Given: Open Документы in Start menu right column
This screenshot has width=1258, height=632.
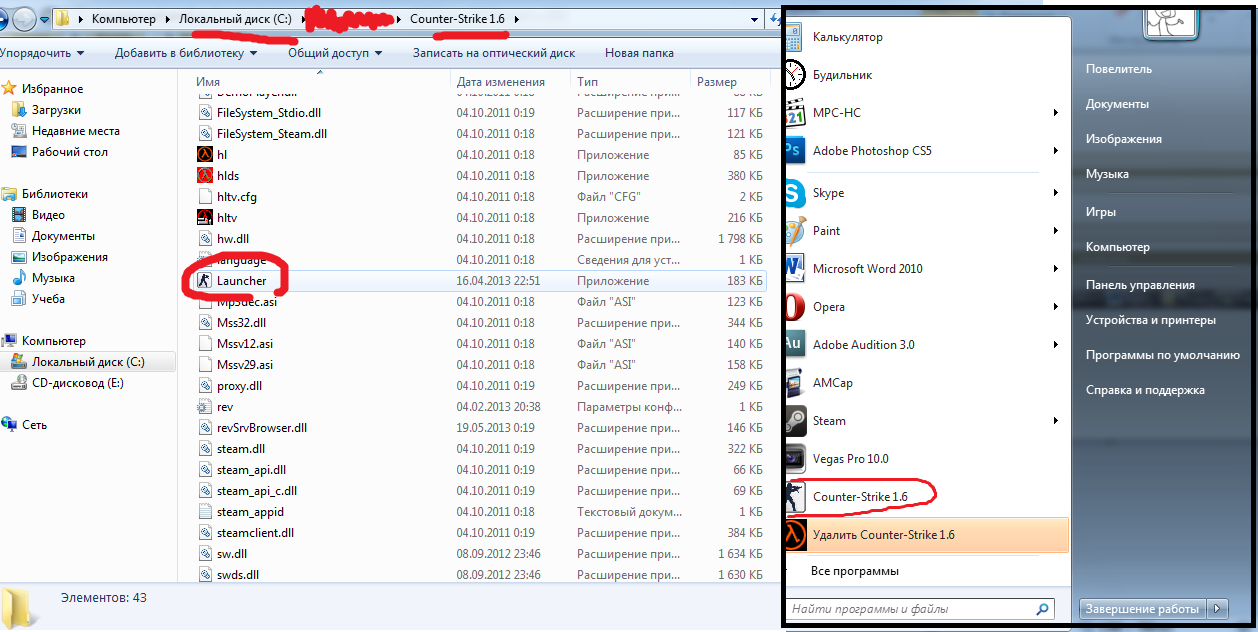Looking at the screenshot, I should point(1117,104).
